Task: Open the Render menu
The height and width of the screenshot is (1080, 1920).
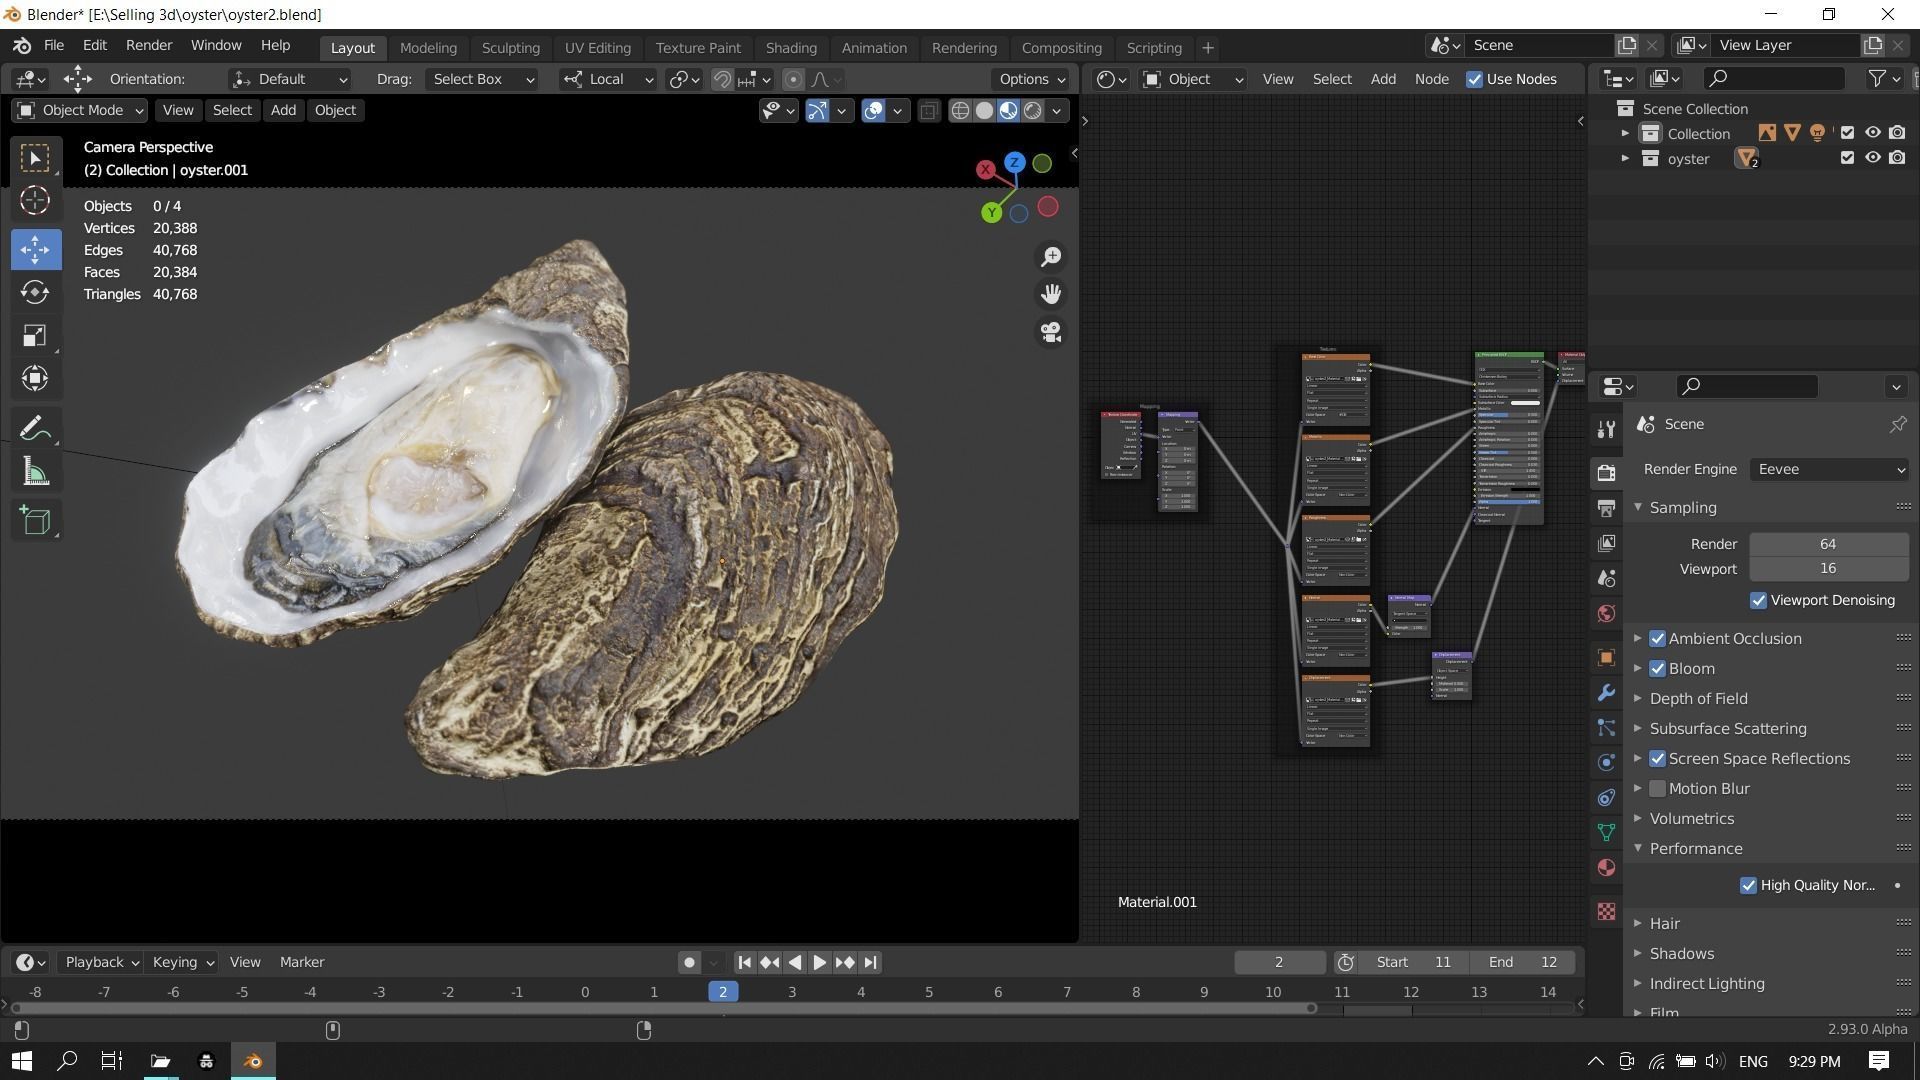Action: [x=149, y=45]
